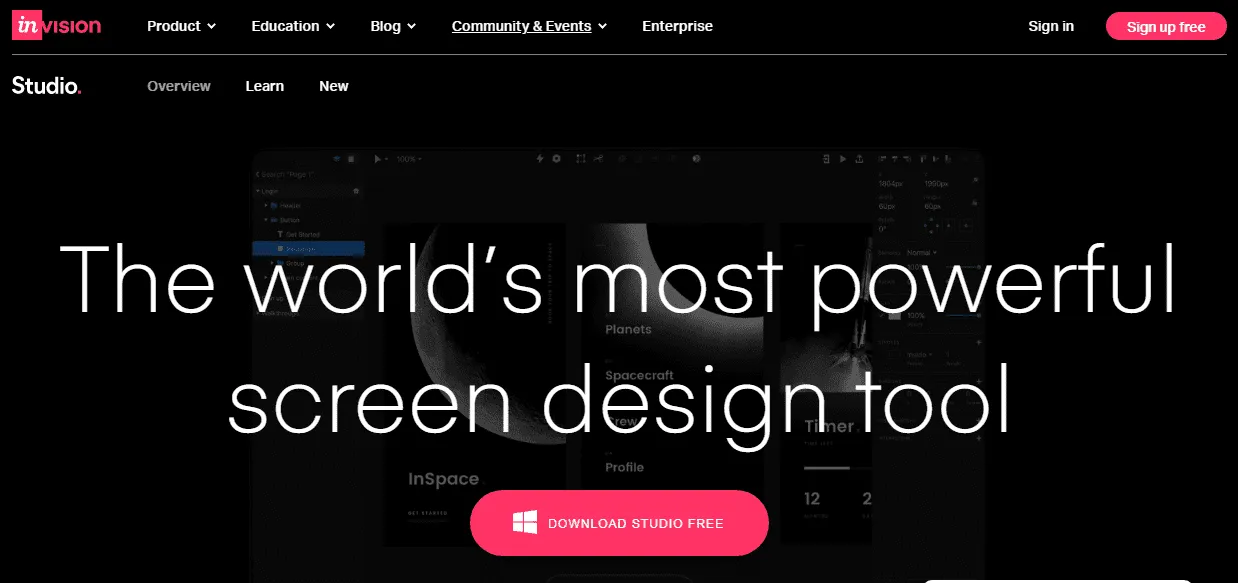Open the gear settings icon in Studio's toolbar
Screen dimensions: 1238x583
tap(556, 158)
